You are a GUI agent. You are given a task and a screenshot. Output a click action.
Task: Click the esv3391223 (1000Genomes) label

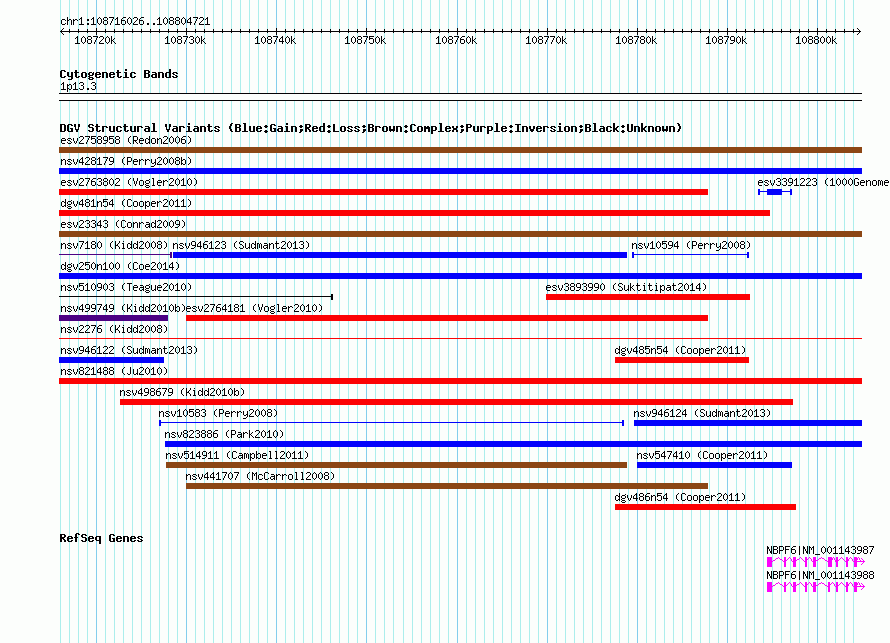click(x=823, y=182)
